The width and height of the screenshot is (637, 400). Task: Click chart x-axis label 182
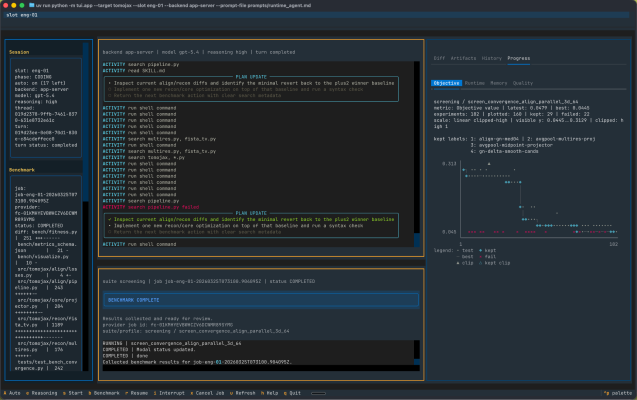[x=613, y=244]
